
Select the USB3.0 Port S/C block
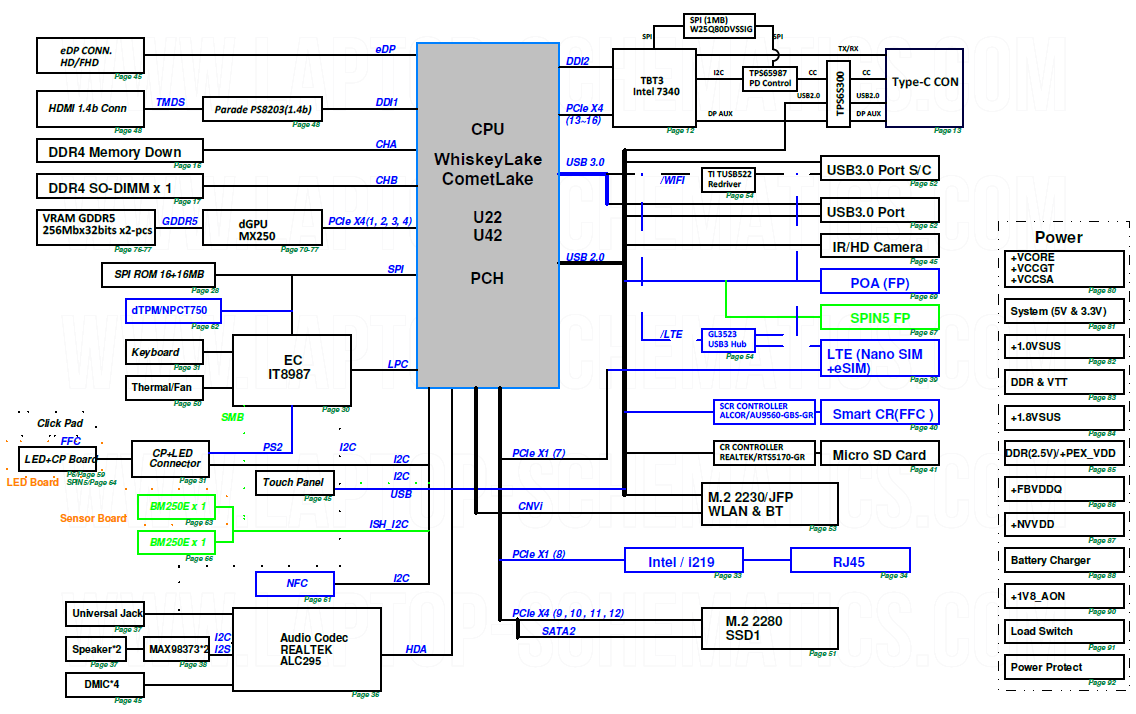pos(880,170)
